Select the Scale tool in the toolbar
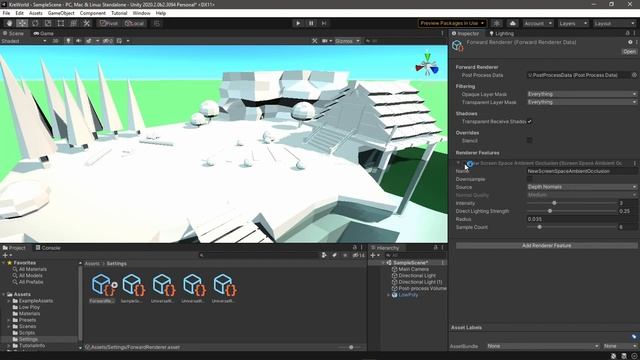640x360 pixels. point(48,23)
